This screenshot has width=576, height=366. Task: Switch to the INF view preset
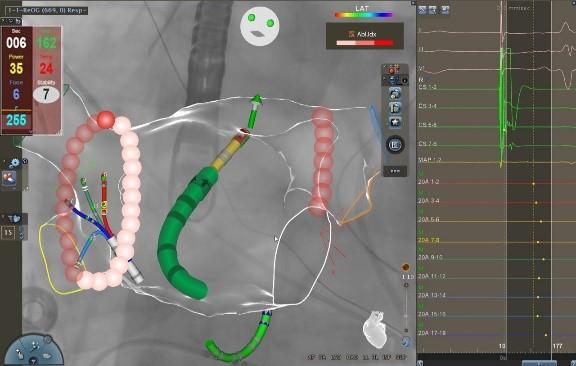386,357
